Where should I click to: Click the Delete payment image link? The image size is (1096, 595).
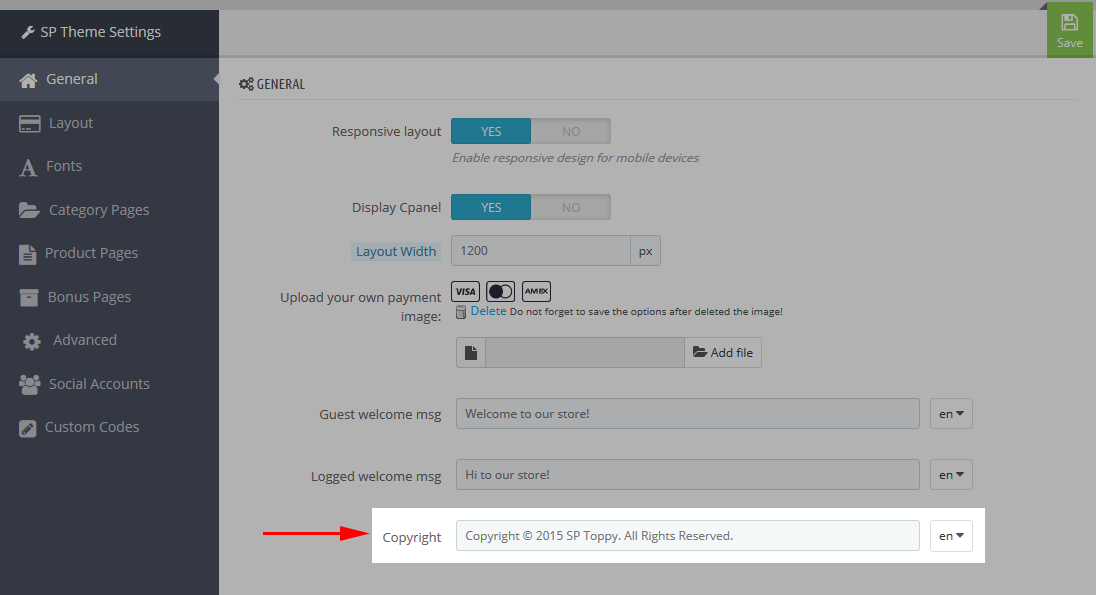488,311
